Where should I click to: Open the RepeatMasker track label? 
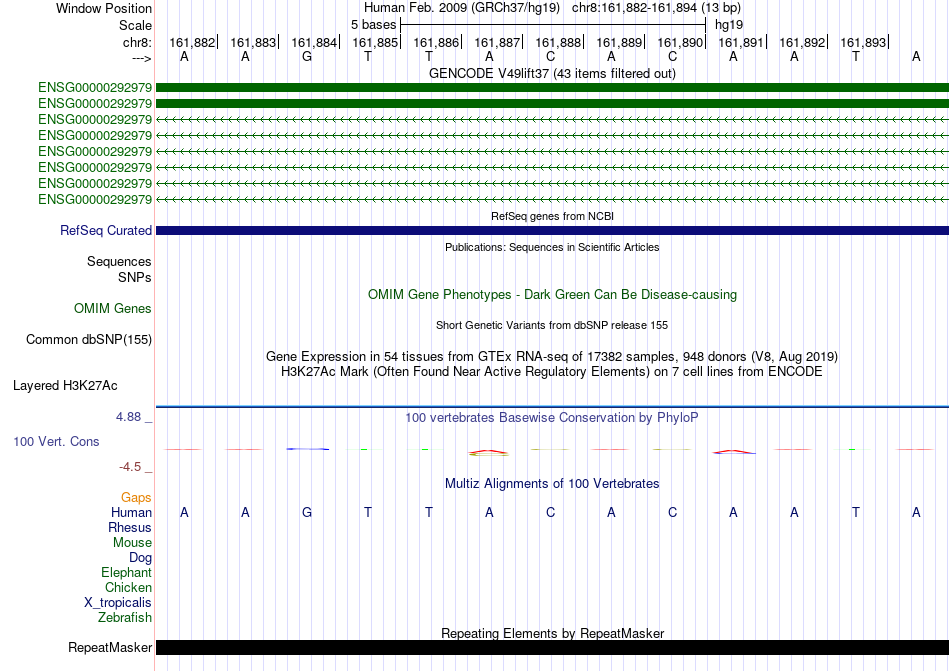click(x=110, y=648)
